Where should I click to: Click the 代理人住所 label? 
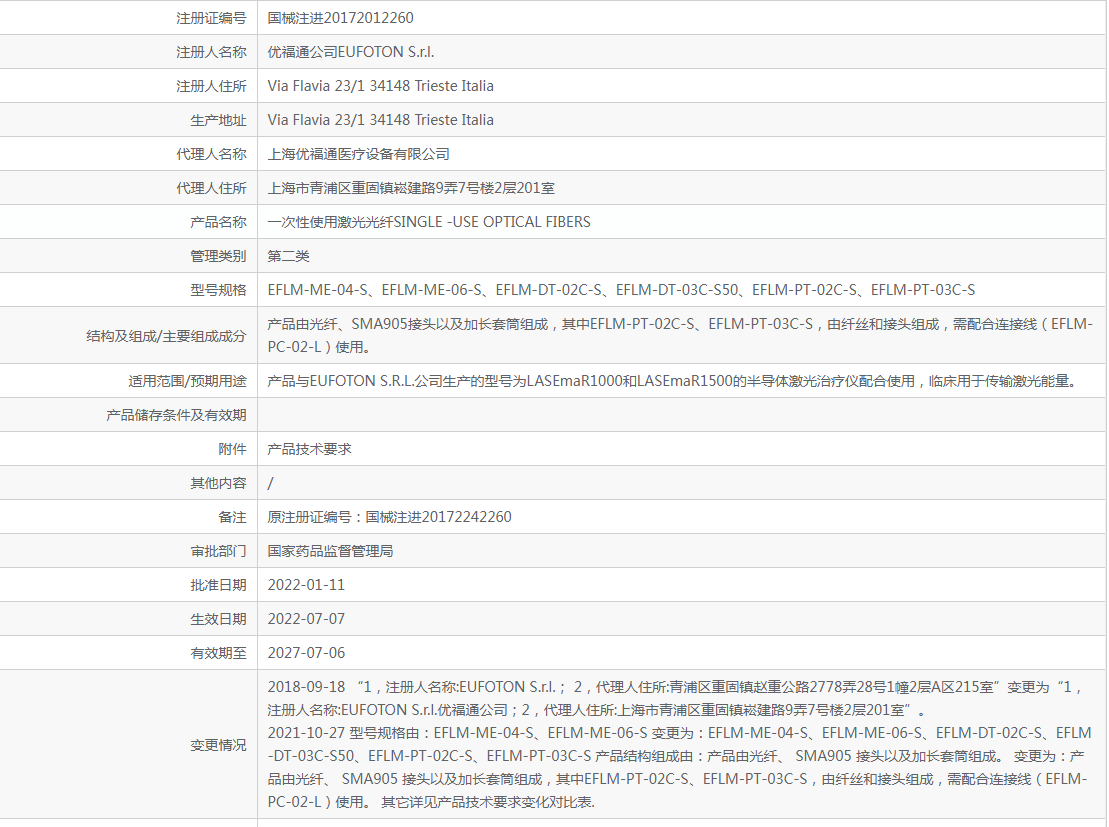(x=211, y=187)
